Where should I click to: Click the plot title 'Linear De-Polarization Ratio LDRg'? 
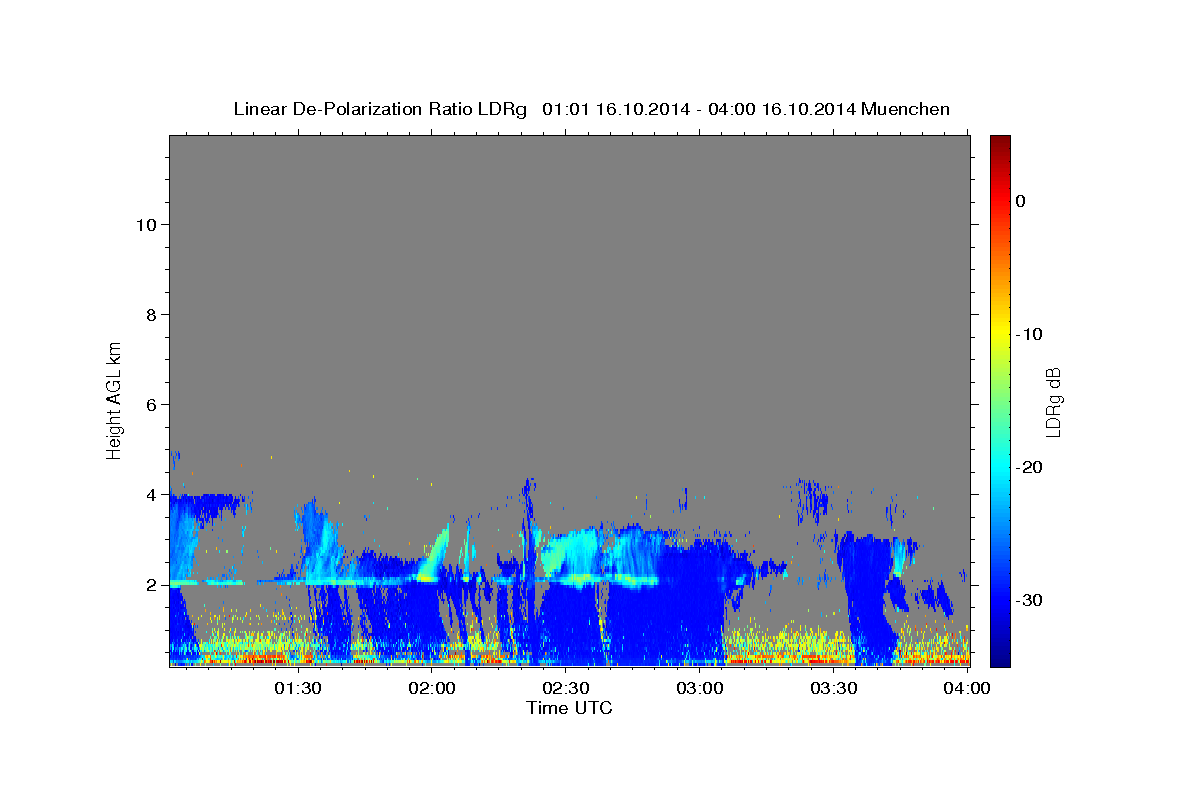coord(380,109)
